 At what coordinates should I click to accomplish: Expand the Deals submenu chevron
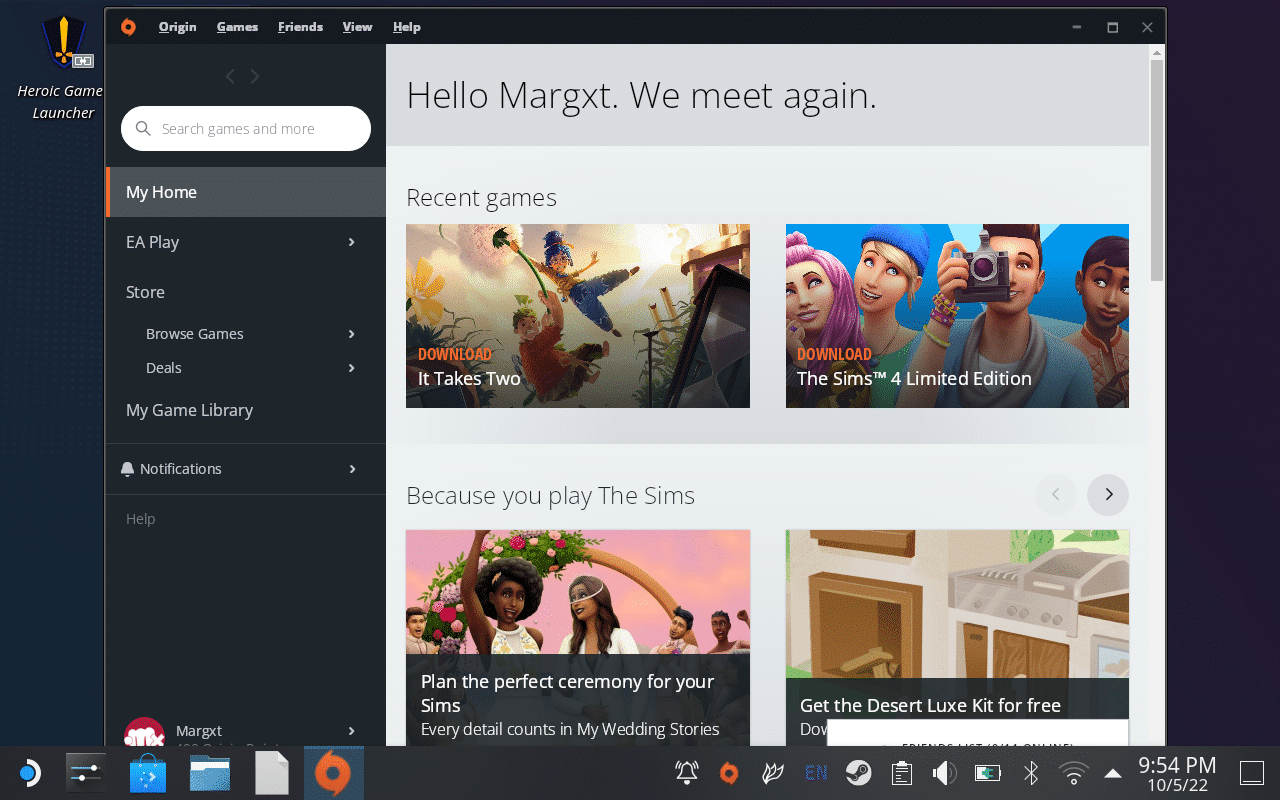pos(351,368)
